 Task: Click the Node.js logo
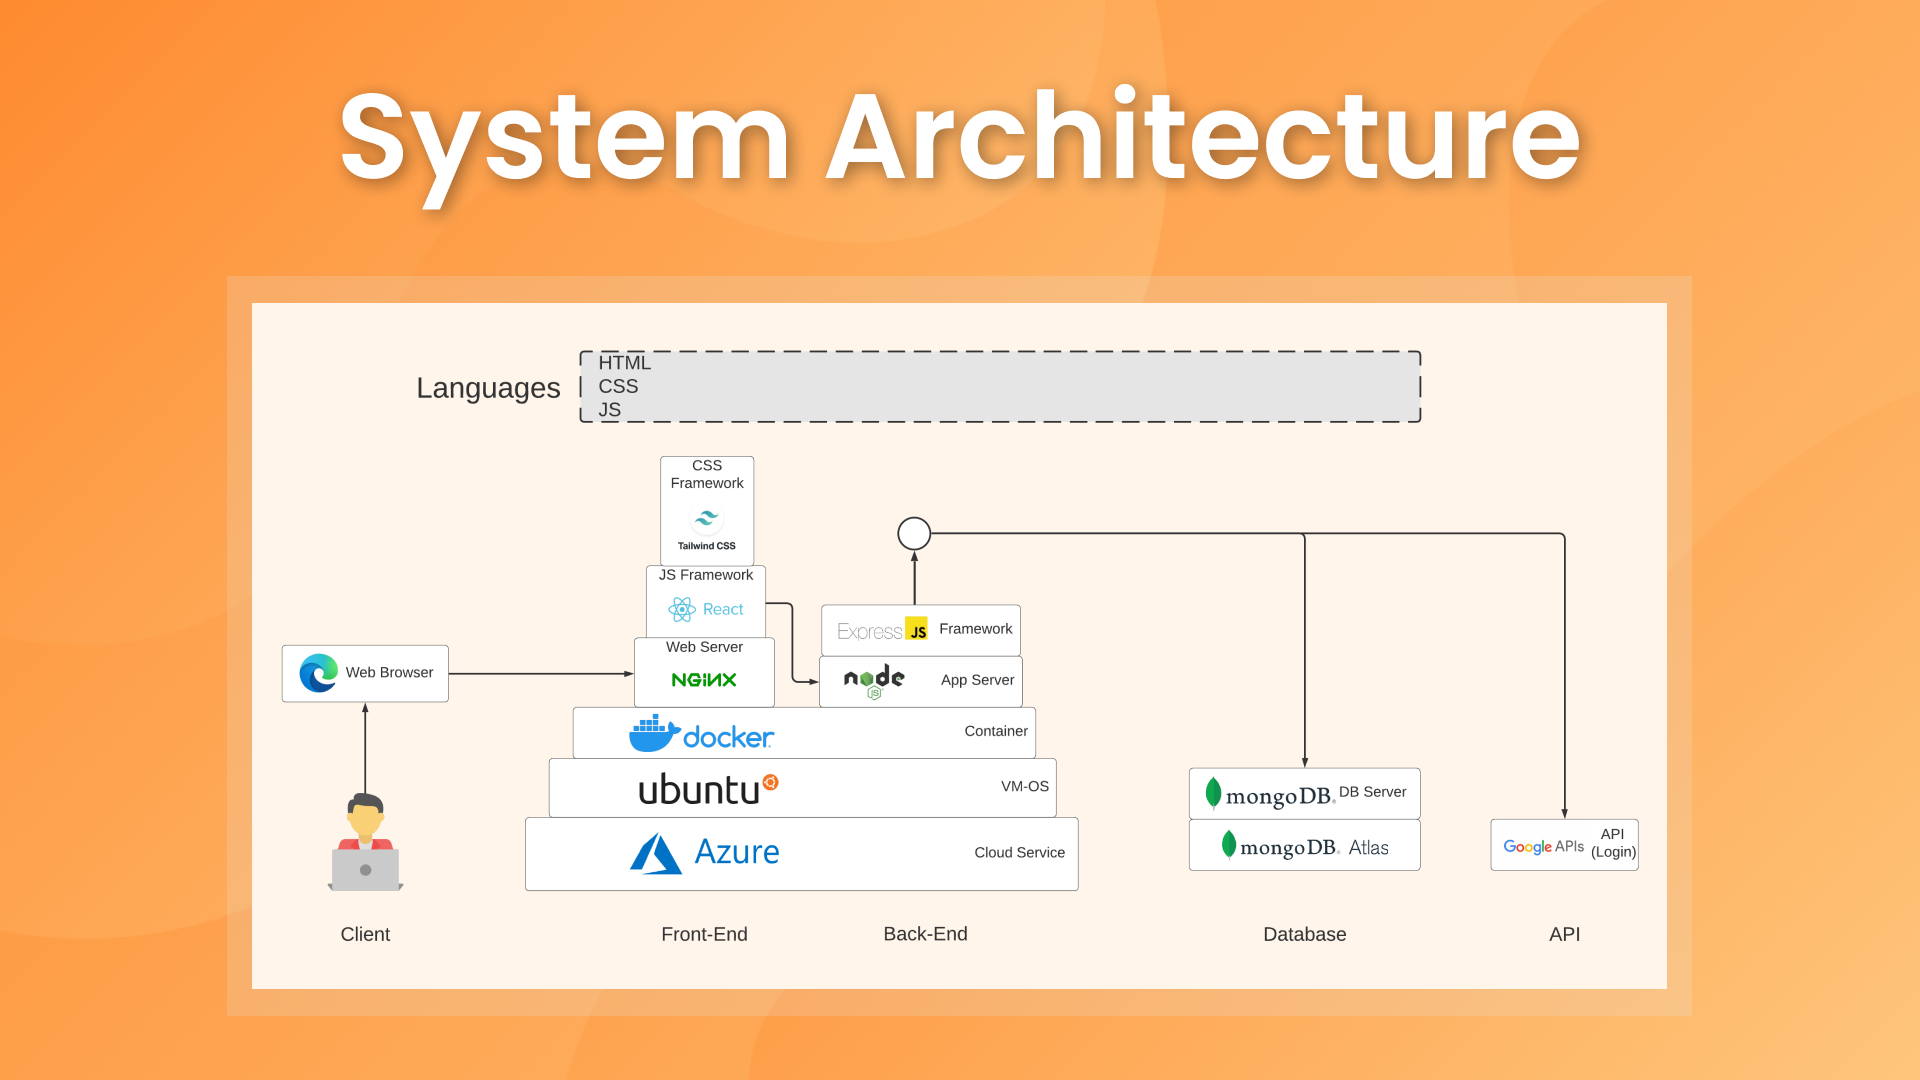point(874,681)
